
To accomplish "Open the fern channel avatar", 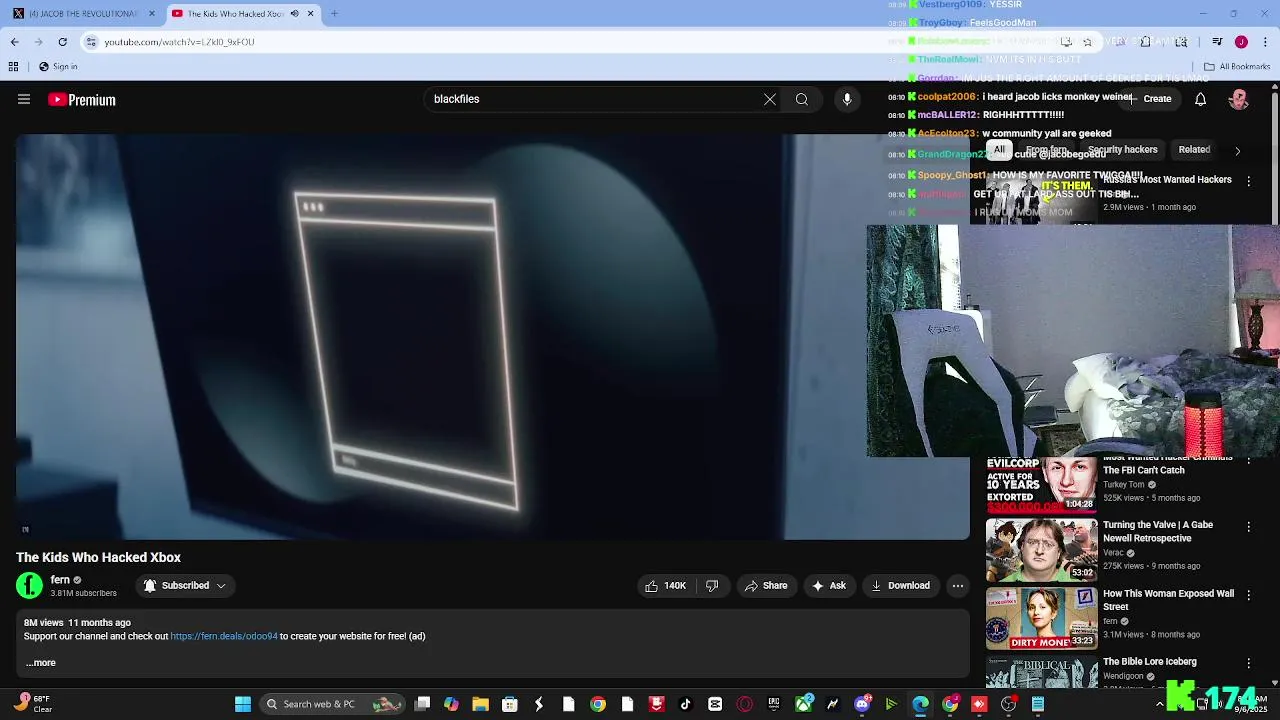I will tap(30, 586).
